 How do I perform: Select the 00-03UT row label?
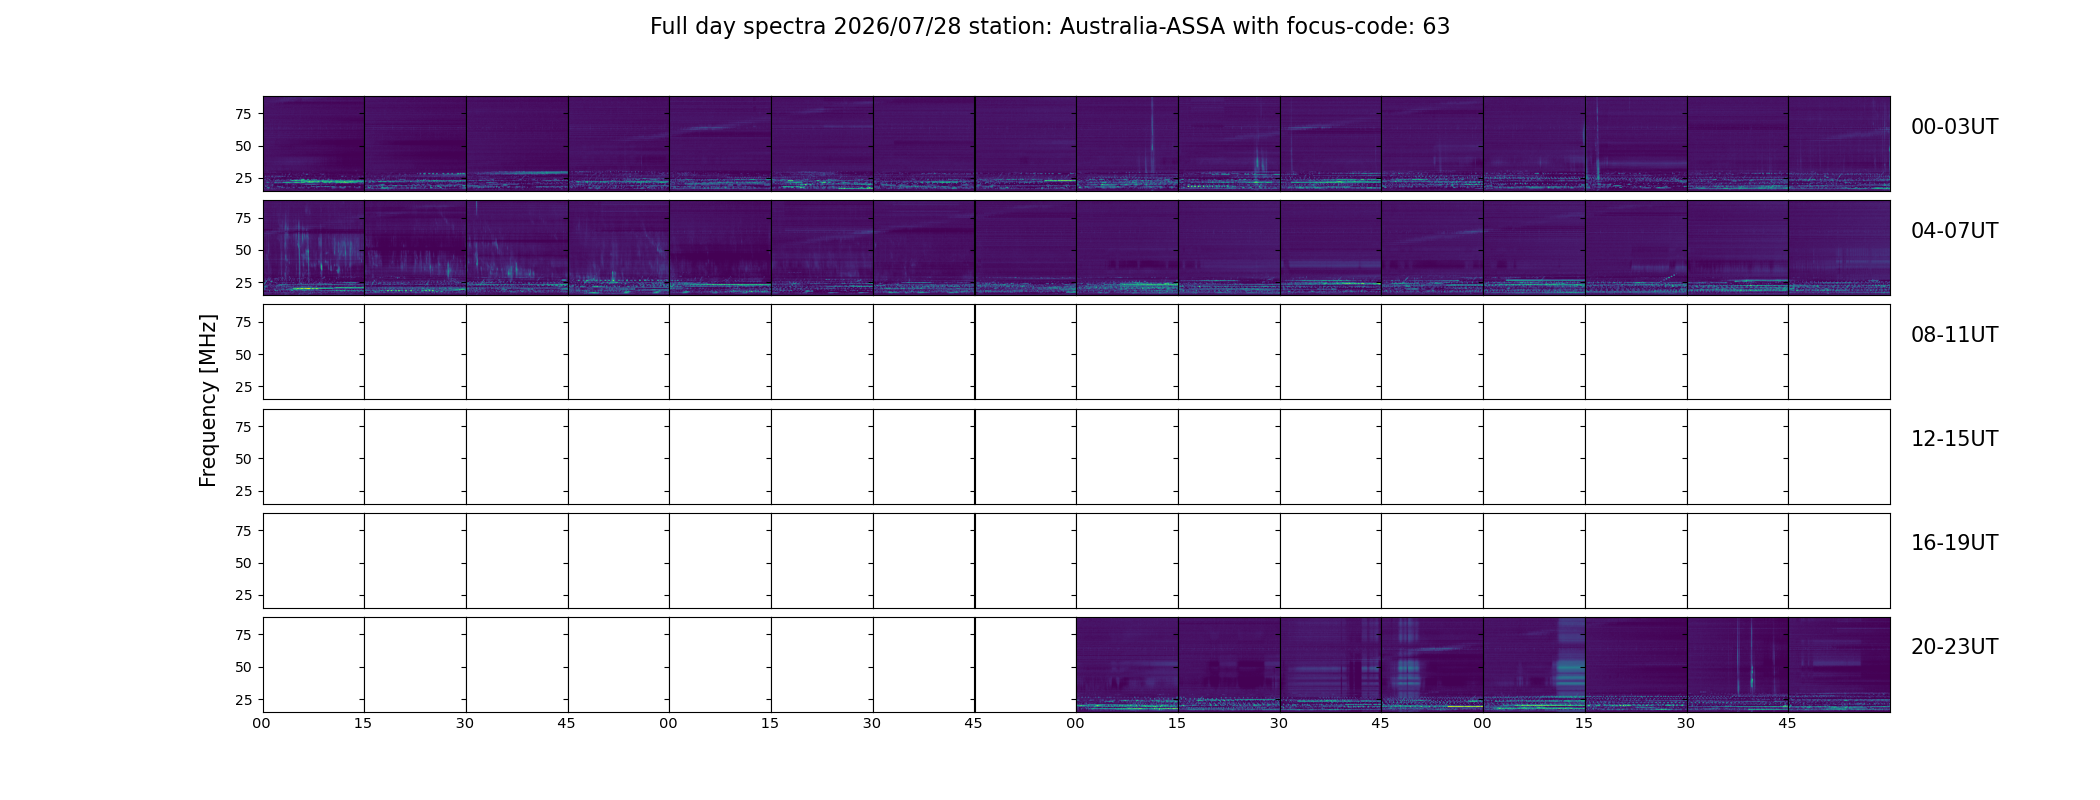[x=1954, y=127]
